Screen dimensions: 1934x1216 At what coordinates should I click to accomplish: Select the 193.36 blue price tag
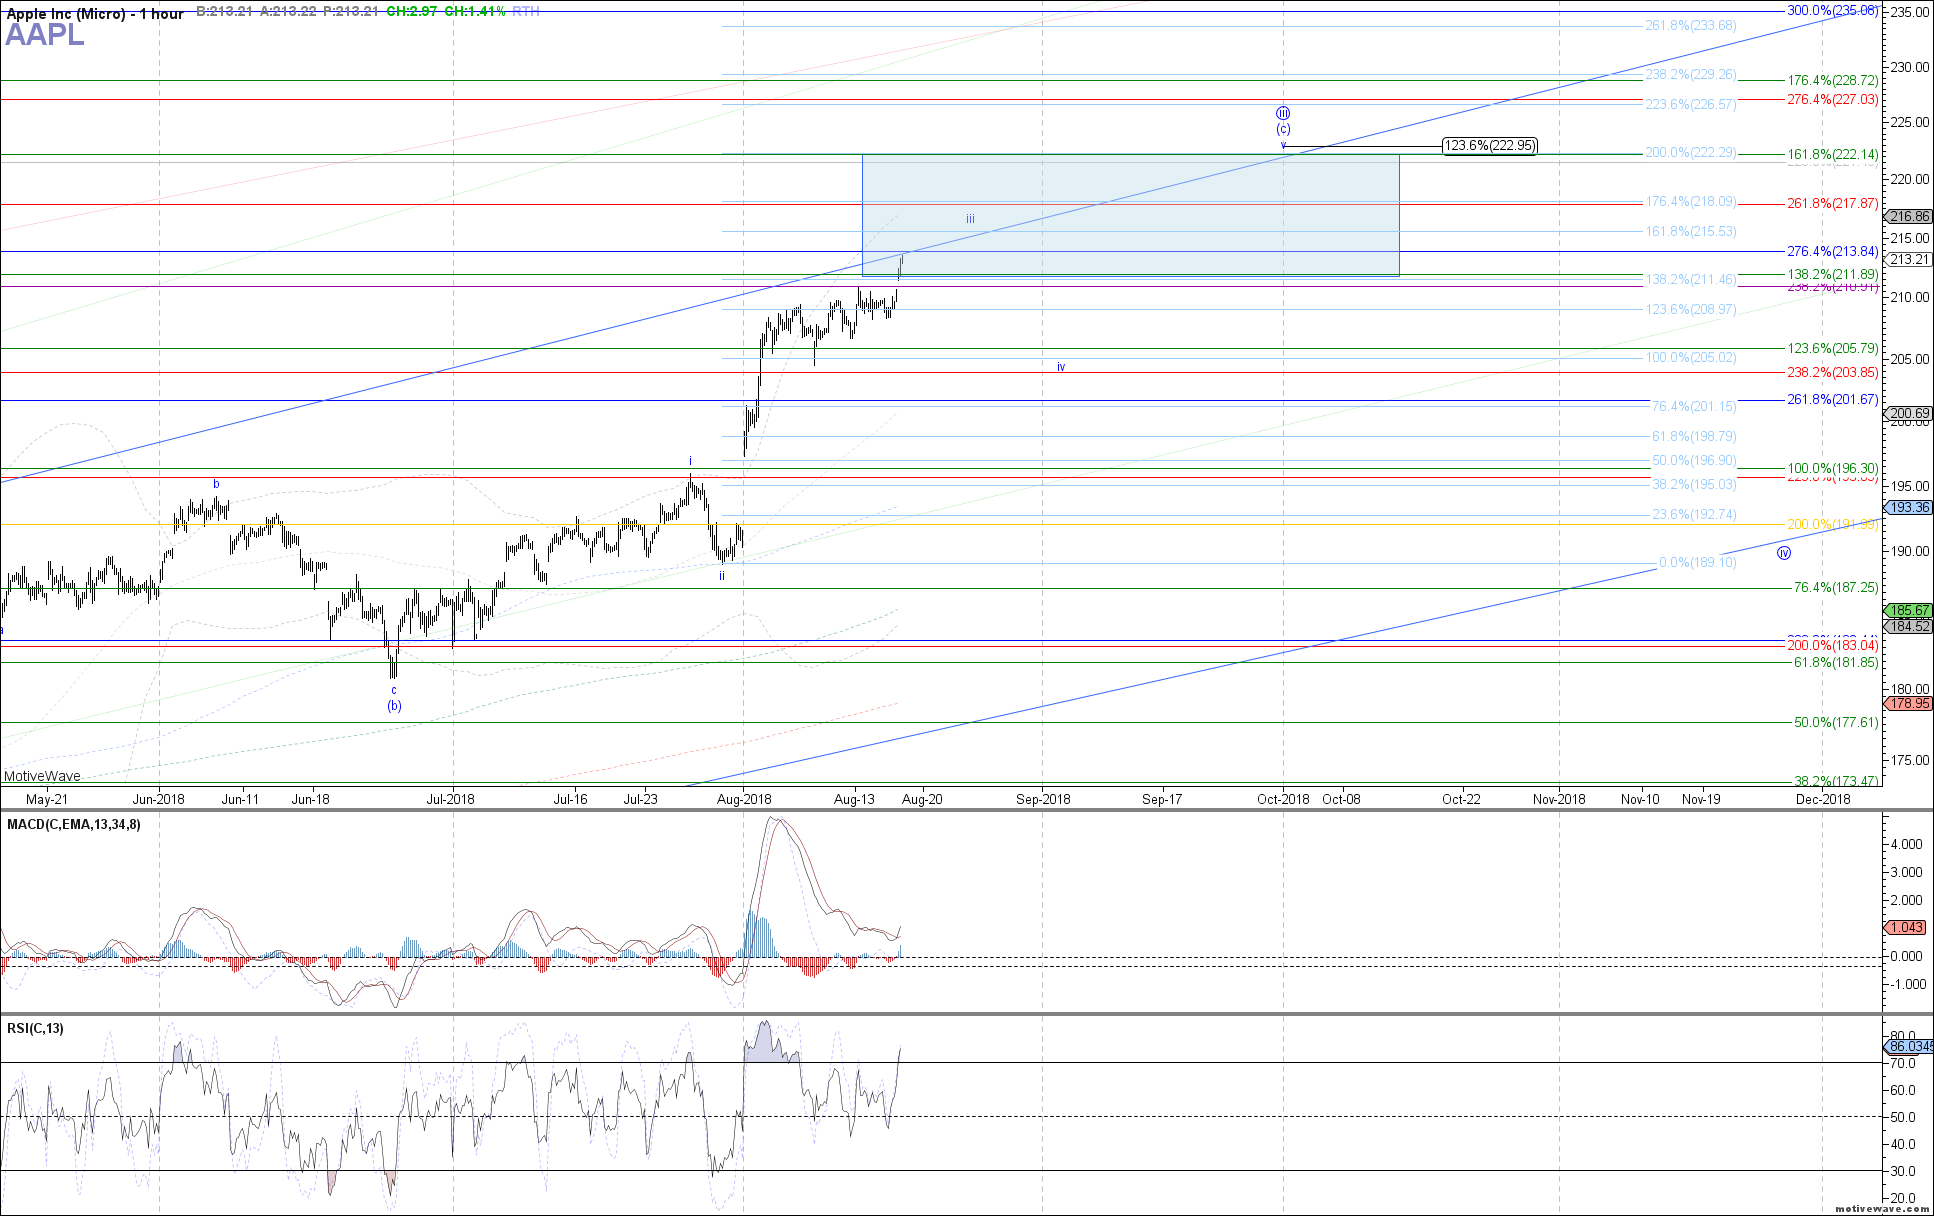coord(1909,507)
